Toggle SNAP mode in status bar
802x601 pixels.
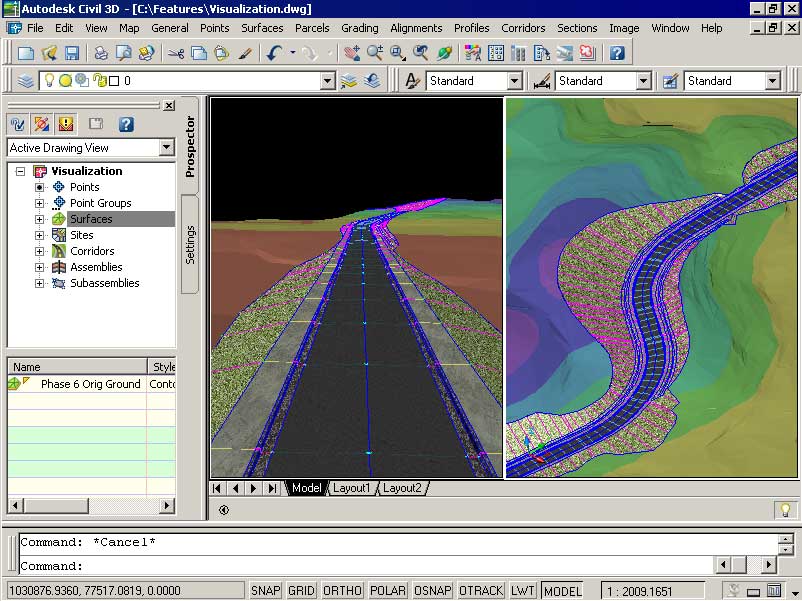pos(265,591)
